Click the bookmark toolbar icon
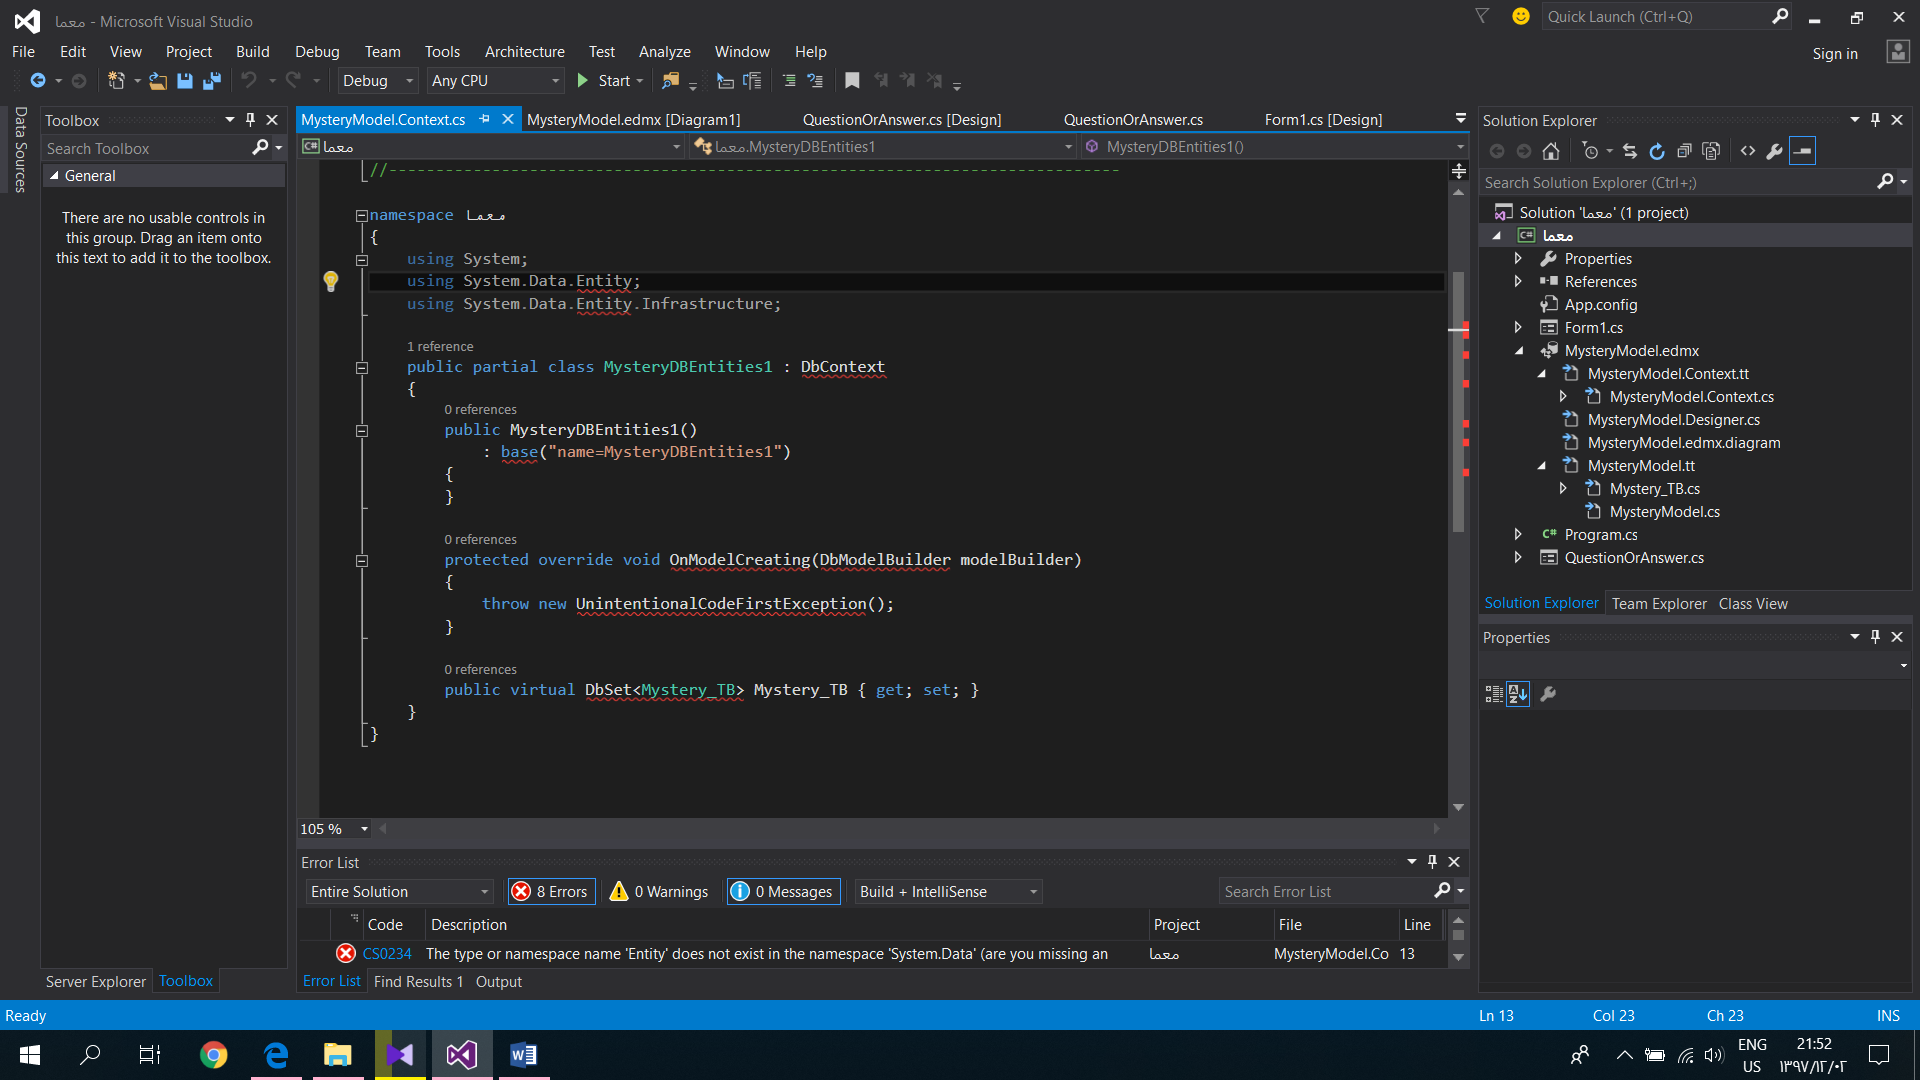 point(852,81)
